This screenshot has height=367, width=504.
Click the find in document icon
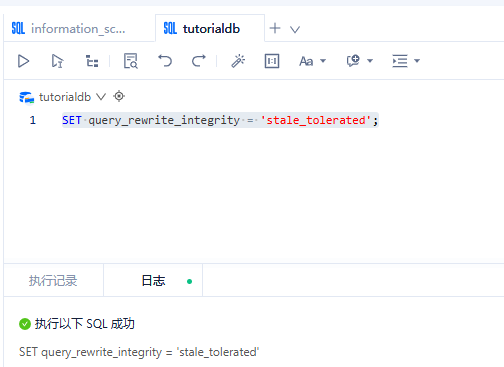[x=131, y=61]
